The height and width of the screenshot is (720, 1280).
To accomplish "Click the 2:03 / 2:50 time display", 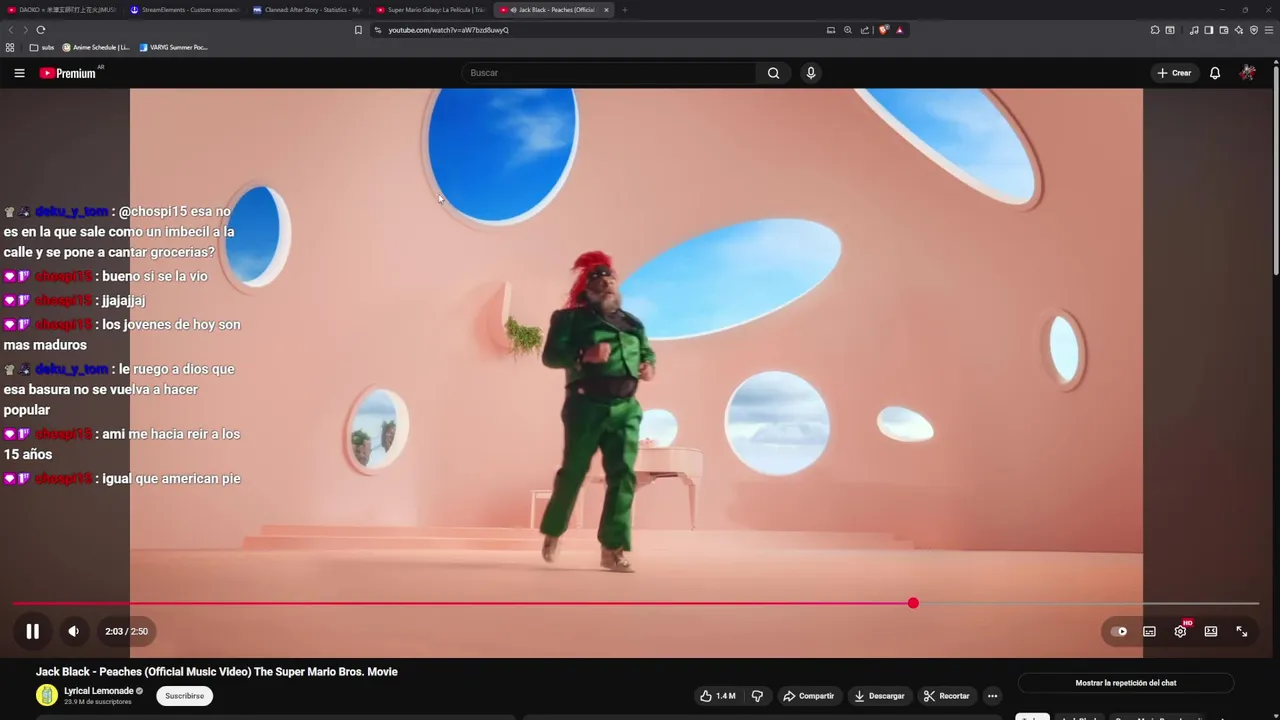I will point(126,631).
